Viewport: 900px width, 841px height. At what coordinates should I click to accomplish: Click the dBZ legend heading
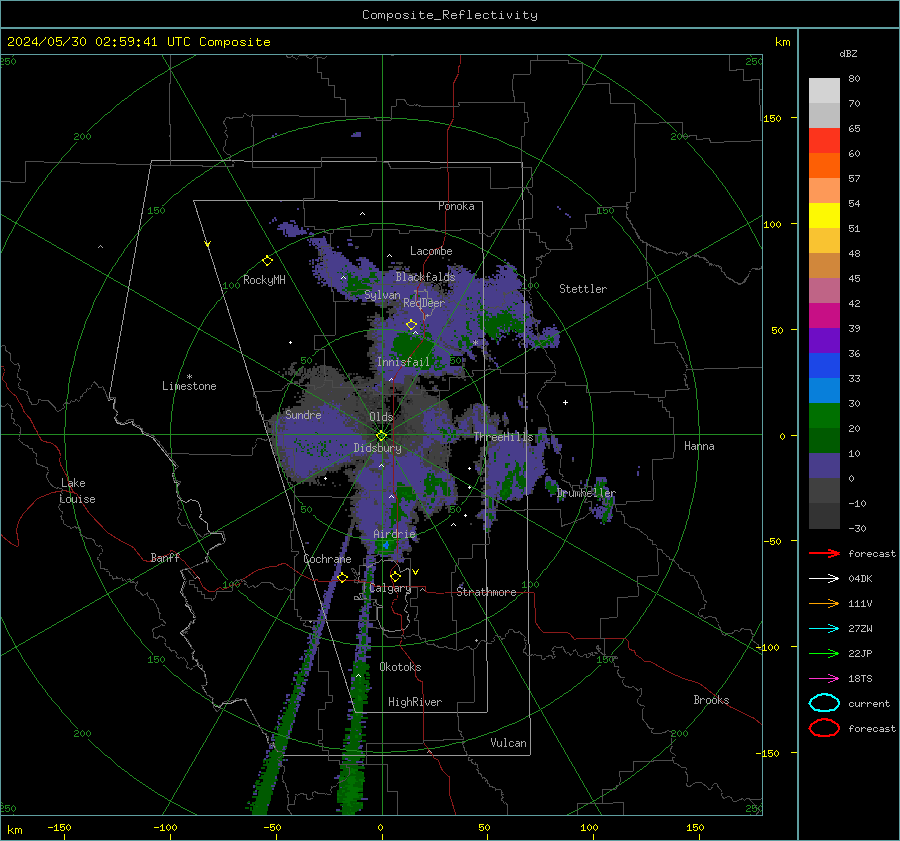click(x=848, y=54)
